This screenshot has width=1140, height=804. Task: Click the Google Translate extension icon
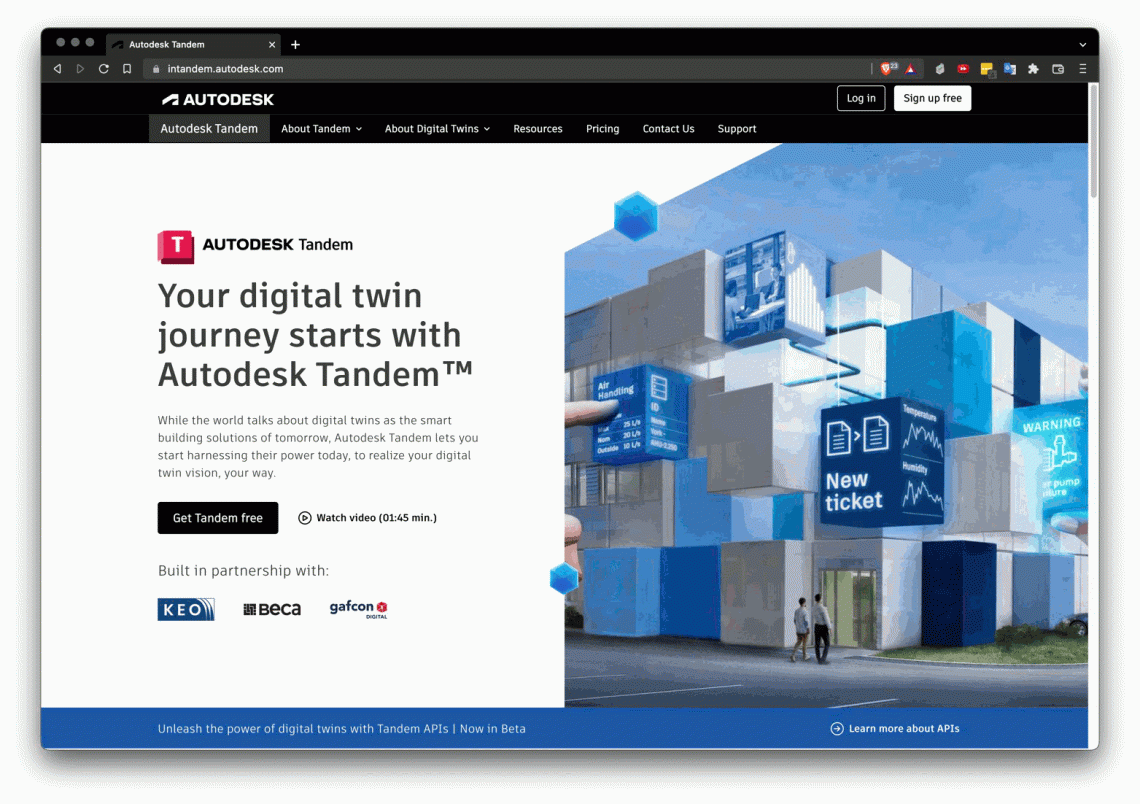pos(1010,68)
